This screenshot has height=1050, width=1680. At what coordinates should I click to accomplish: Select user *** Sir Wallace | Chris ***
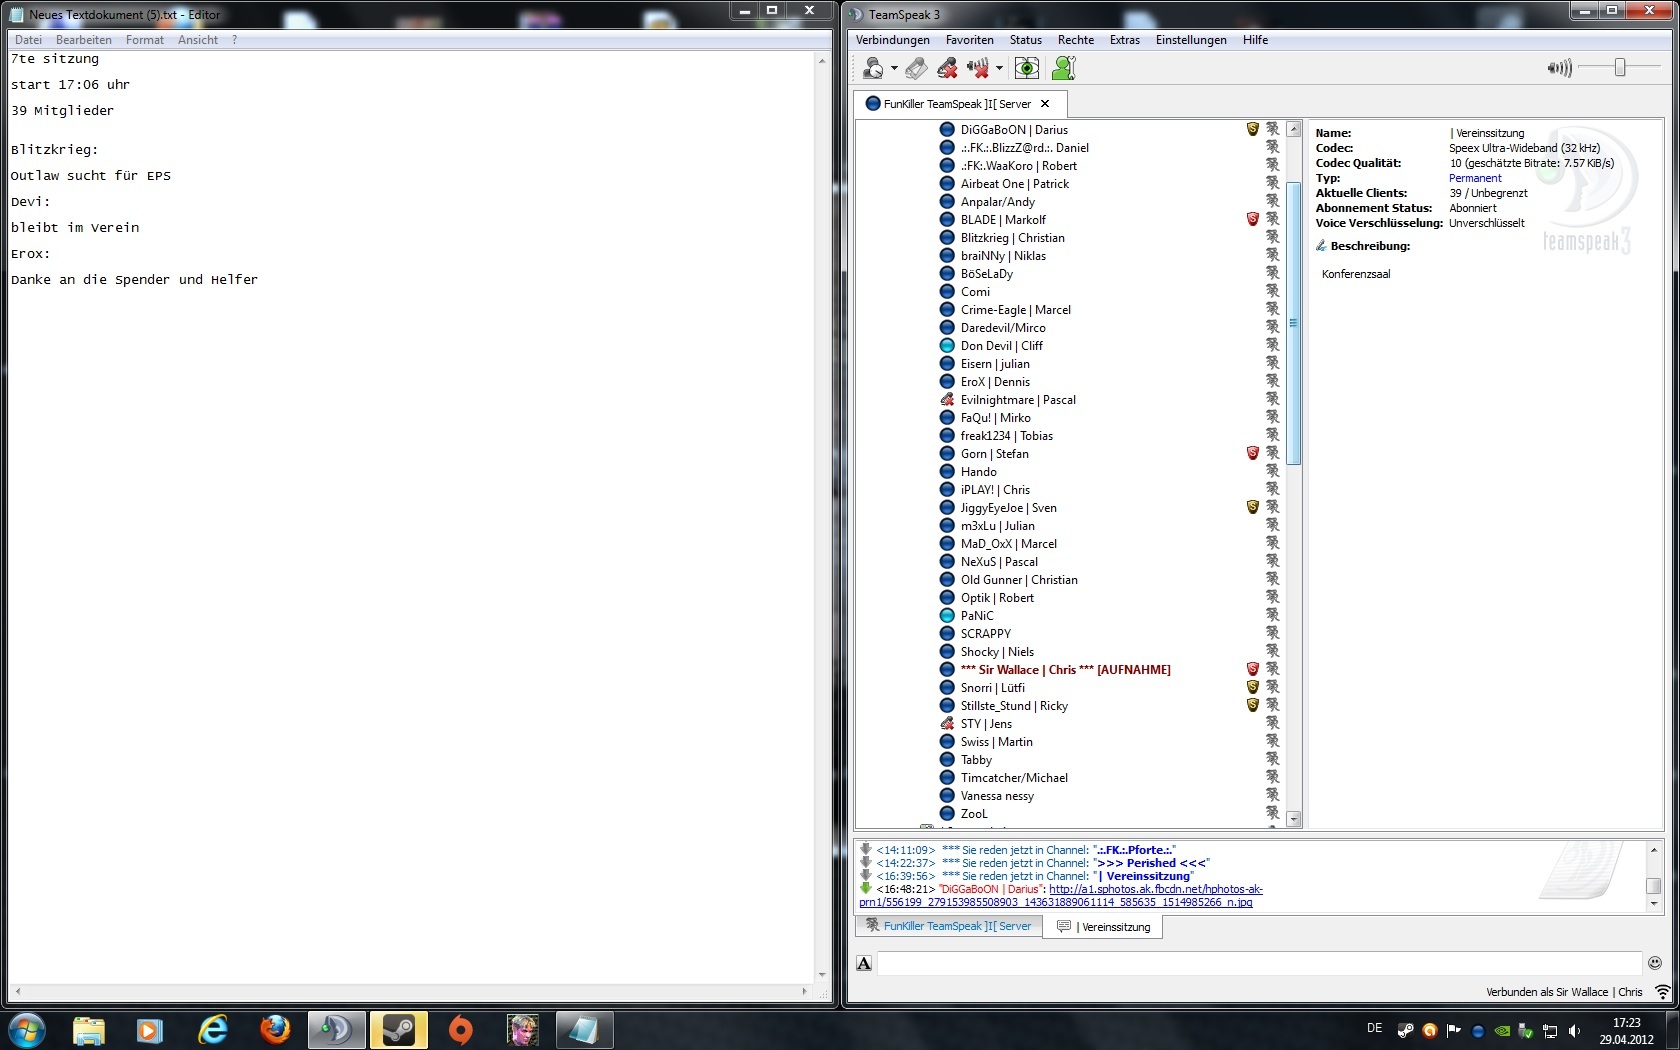[1065, 670]
